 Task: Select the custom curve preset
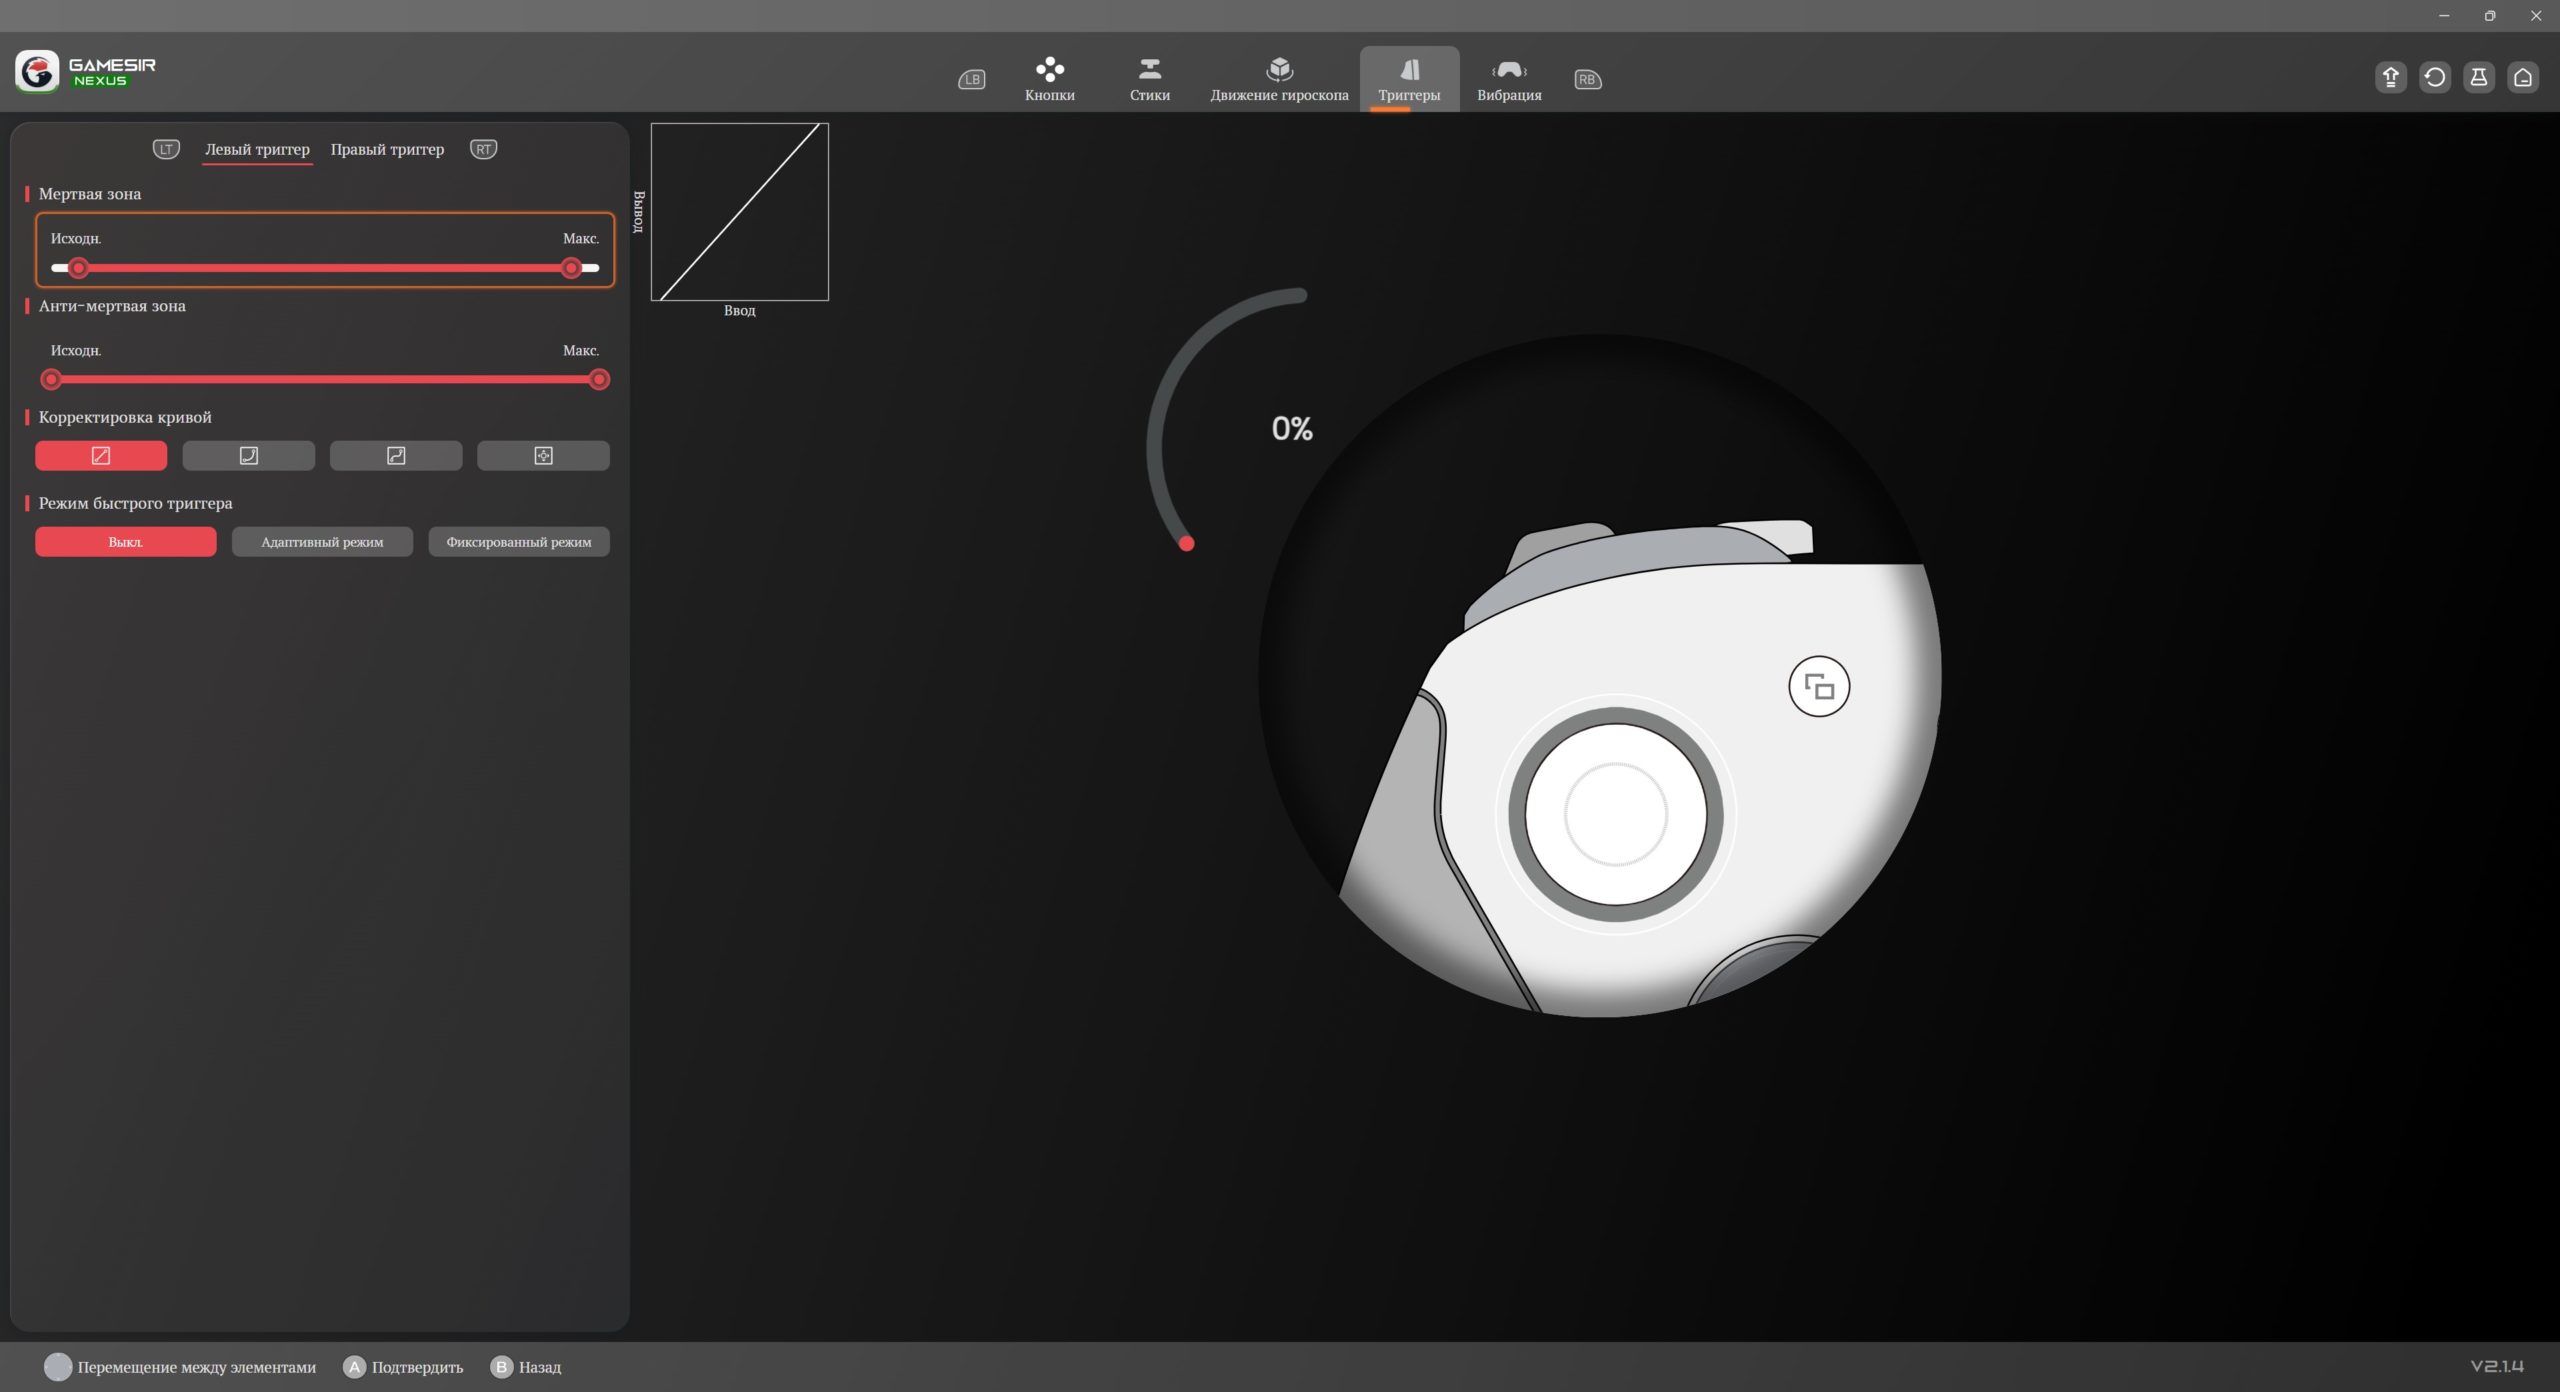[x=543, y=455]
